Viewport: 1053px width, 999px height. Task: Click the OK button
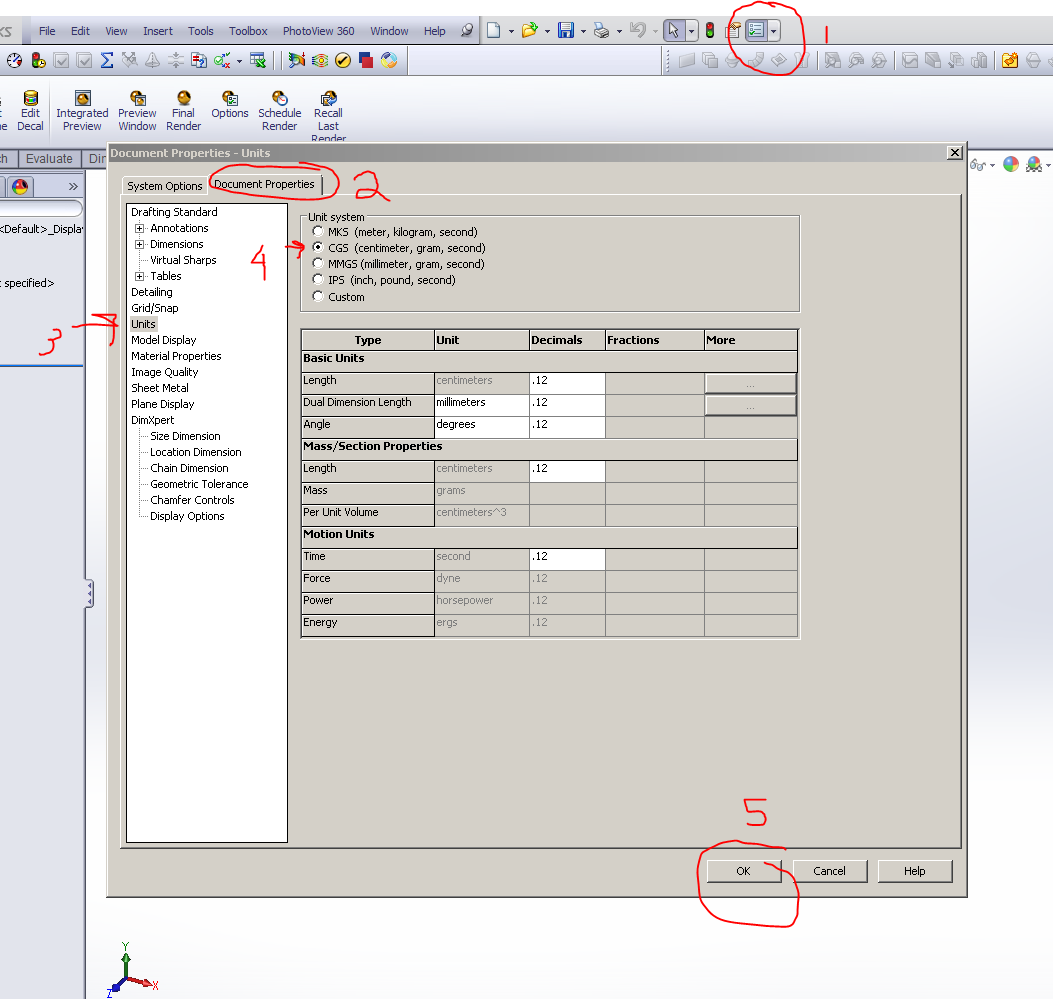point(743,871)
